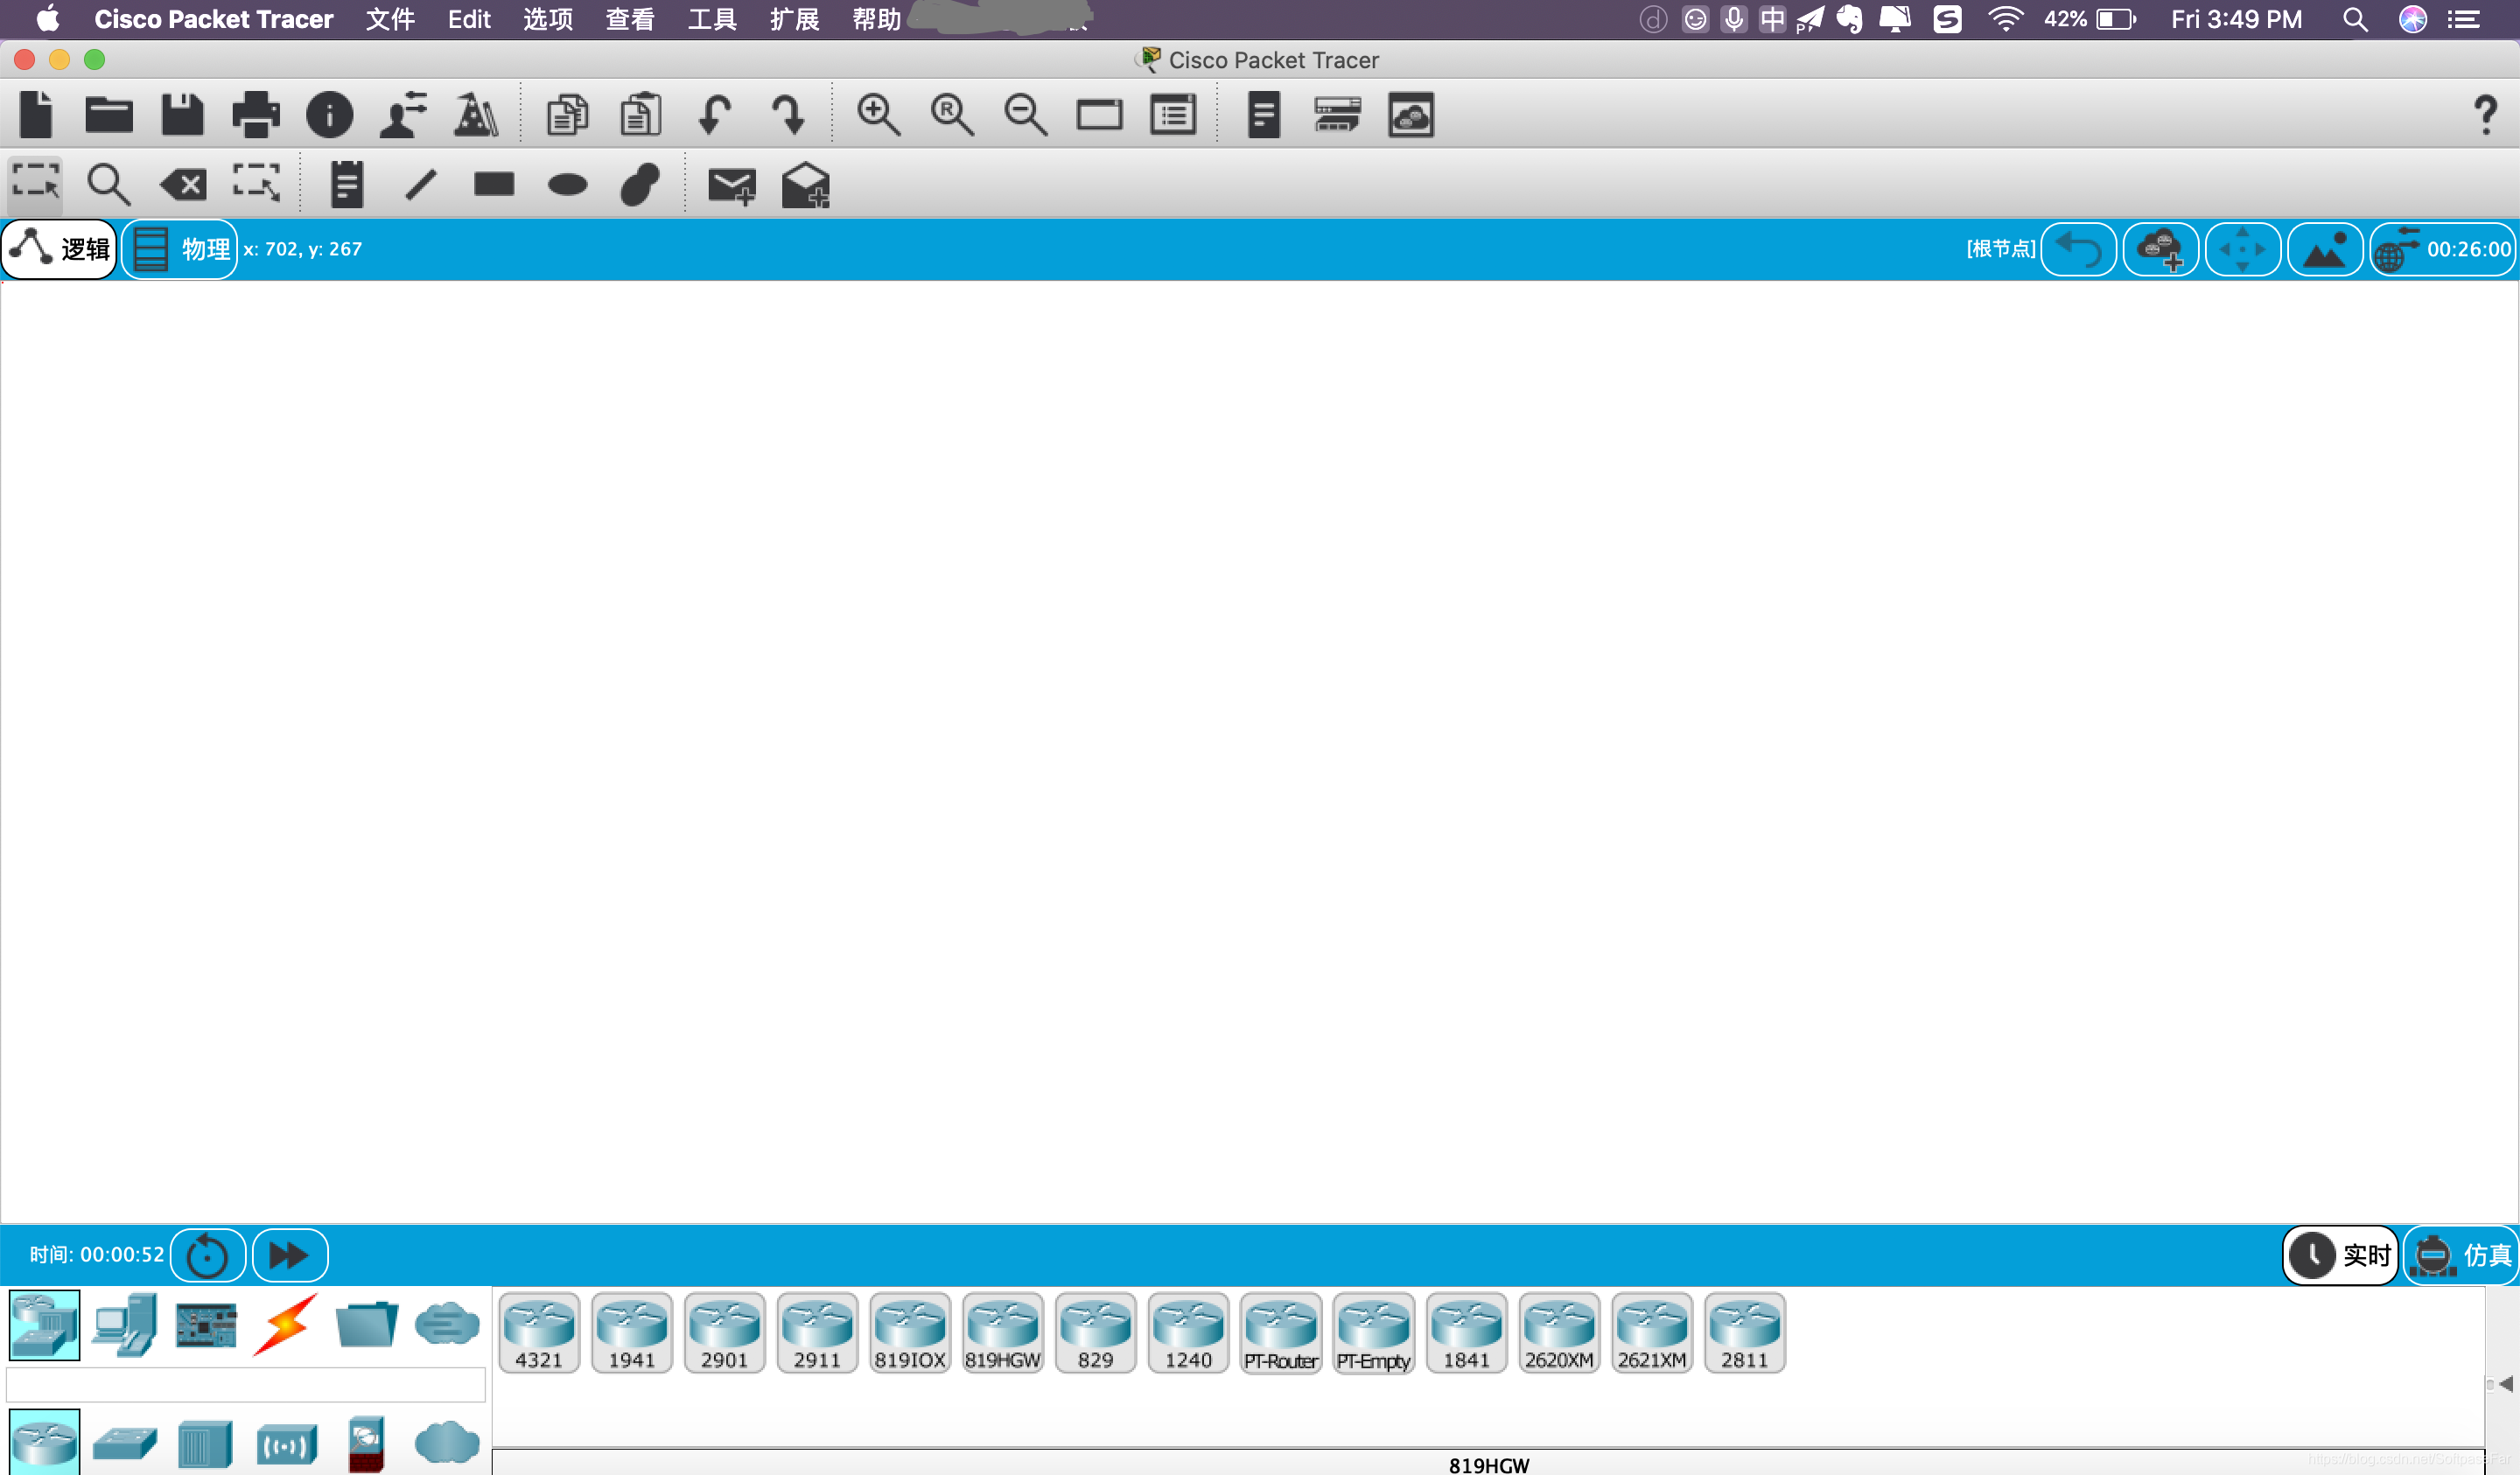Choose the 2811 router
This screenshot has width=2520, height=1475.
point(1745,1334)
